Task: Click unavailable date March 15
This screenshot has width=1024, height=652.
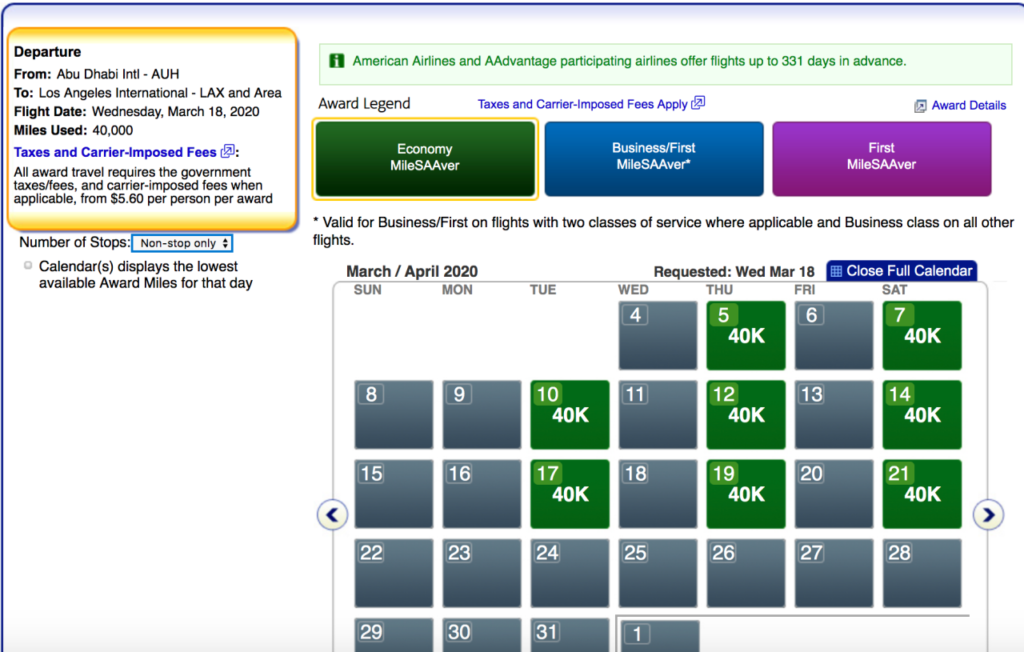Action: [x=394, y=494]
